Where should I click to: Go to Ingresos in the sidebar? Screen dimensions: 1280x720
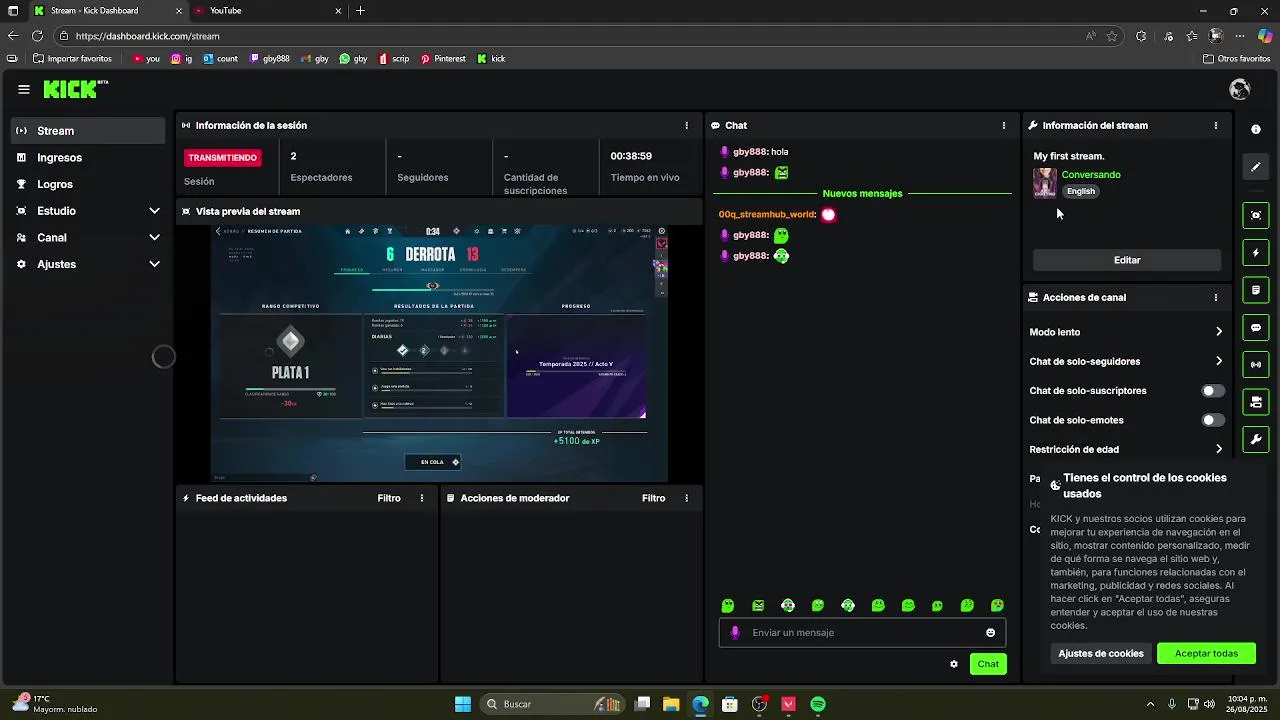[88, 158]
